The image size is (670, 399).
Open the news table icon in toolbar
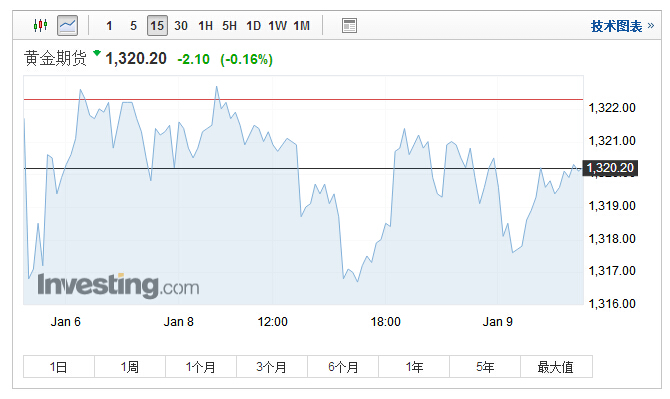[x=349, y=26]
